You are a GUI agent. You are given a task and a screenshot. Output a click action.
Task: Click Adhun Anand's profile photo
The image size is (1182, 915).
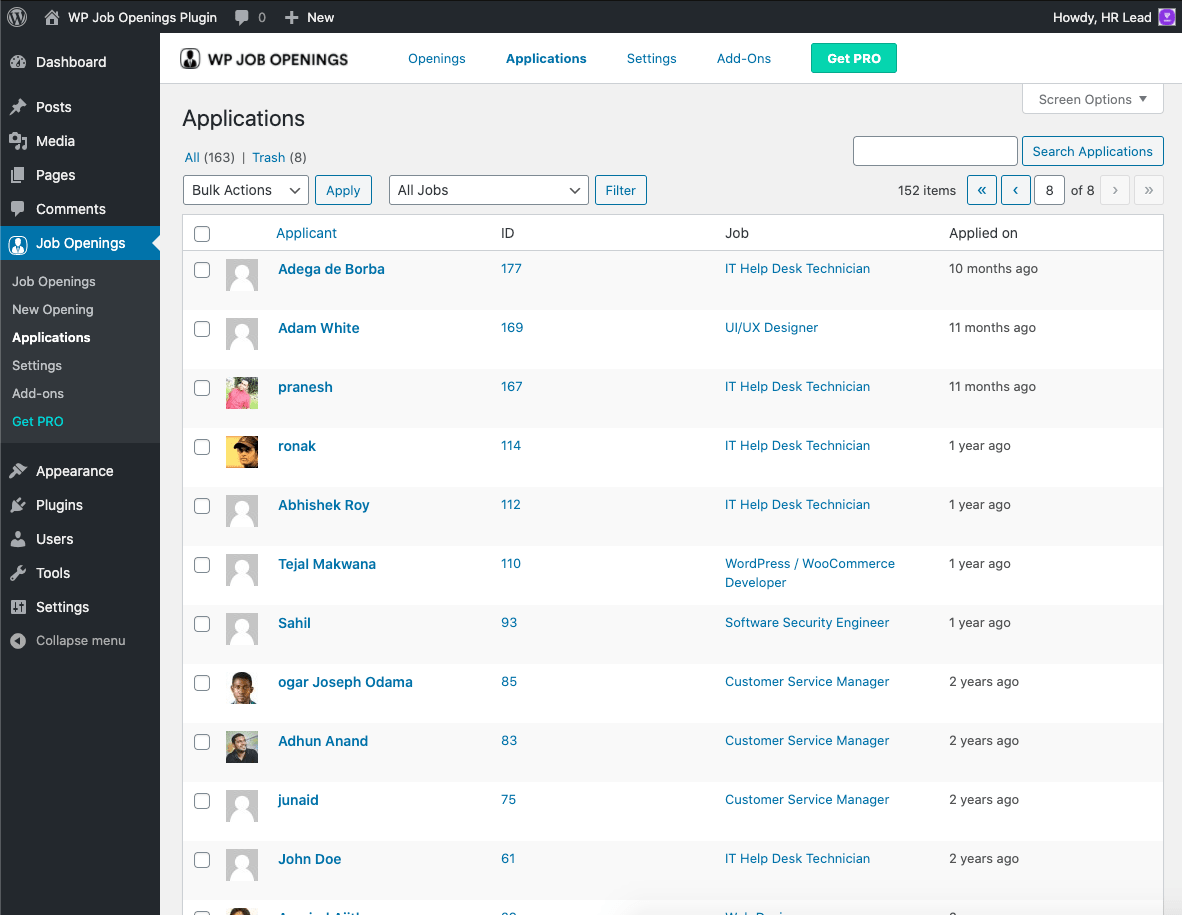(242, 747)
